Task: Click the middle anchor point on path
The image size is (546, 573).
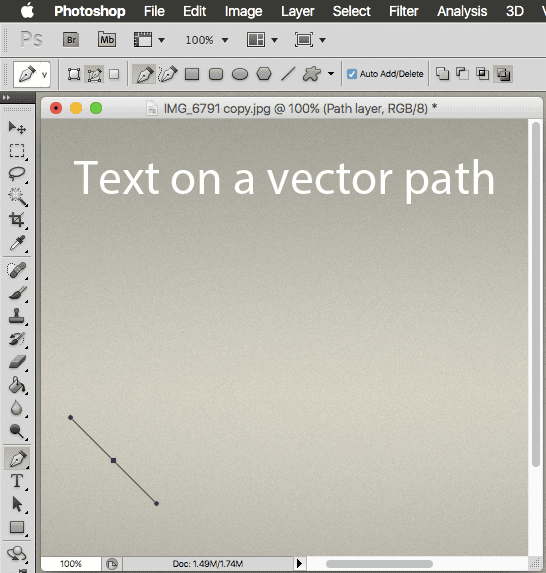Action: 114,460
